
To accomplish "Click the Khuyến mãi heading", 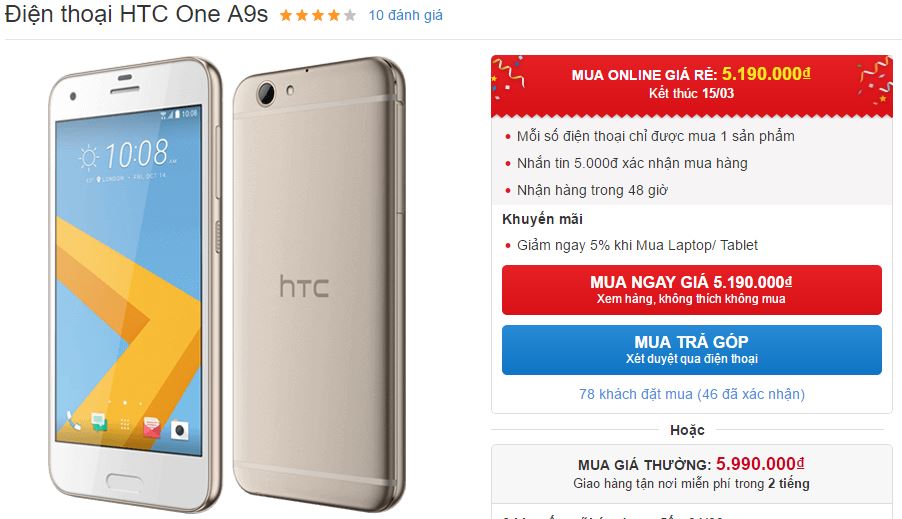I will coord(542,219).
